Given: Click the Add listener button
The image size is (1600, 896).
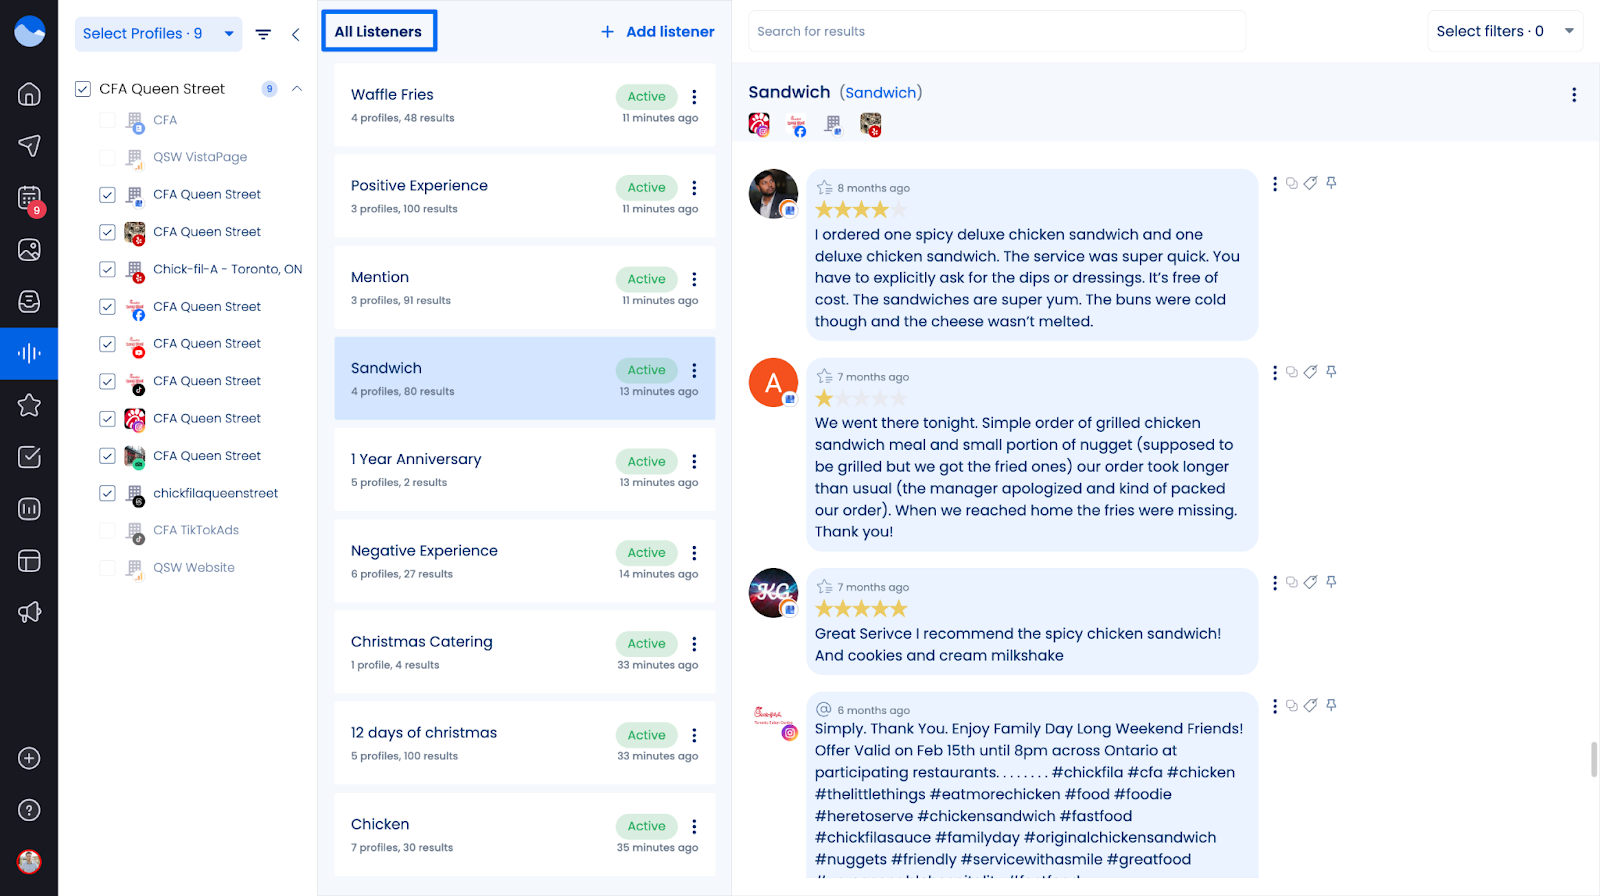Looking at the screenshot, I should pos(657,32).
